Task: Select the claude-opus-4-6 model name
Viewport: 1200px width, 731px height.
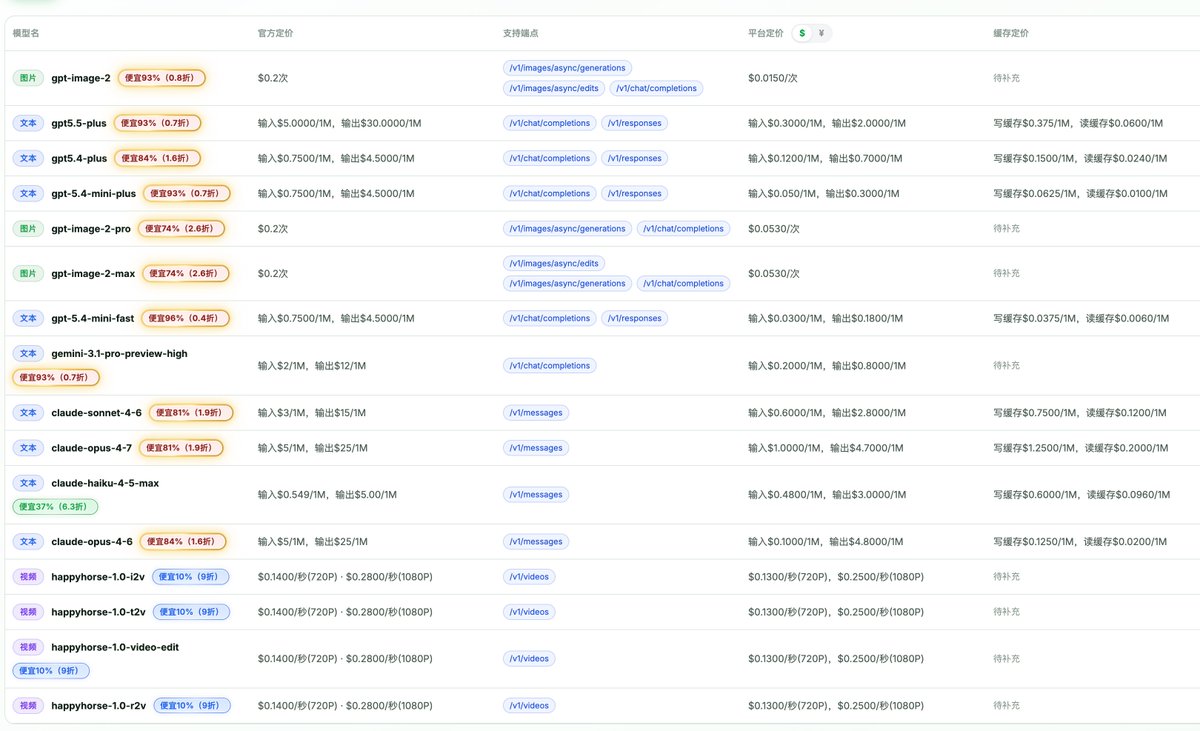Action: click(92, 541)
